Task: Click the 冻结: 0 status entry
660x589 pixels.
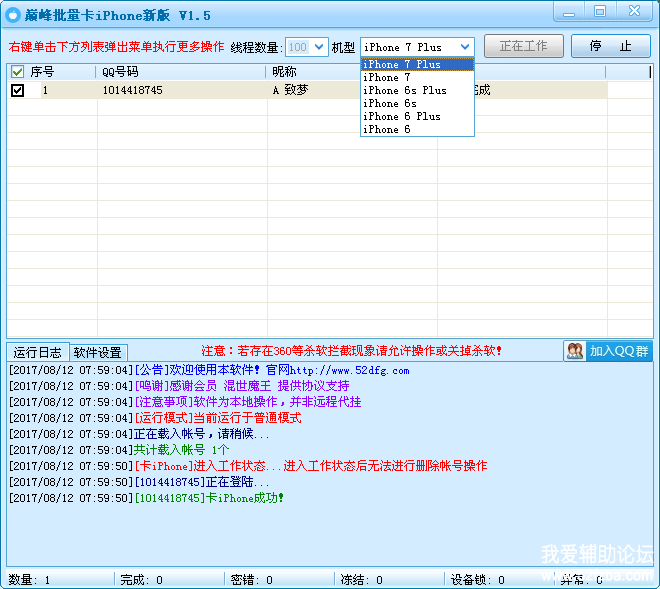Action: click(362, 580)
